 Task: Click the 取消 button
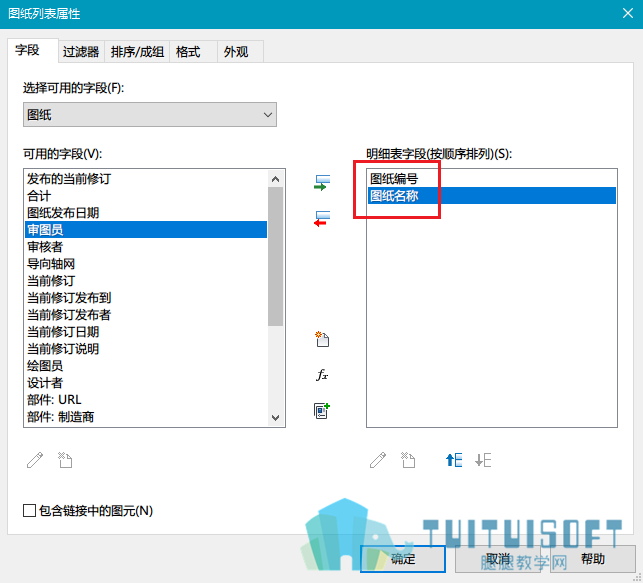[x=497, y=558]
